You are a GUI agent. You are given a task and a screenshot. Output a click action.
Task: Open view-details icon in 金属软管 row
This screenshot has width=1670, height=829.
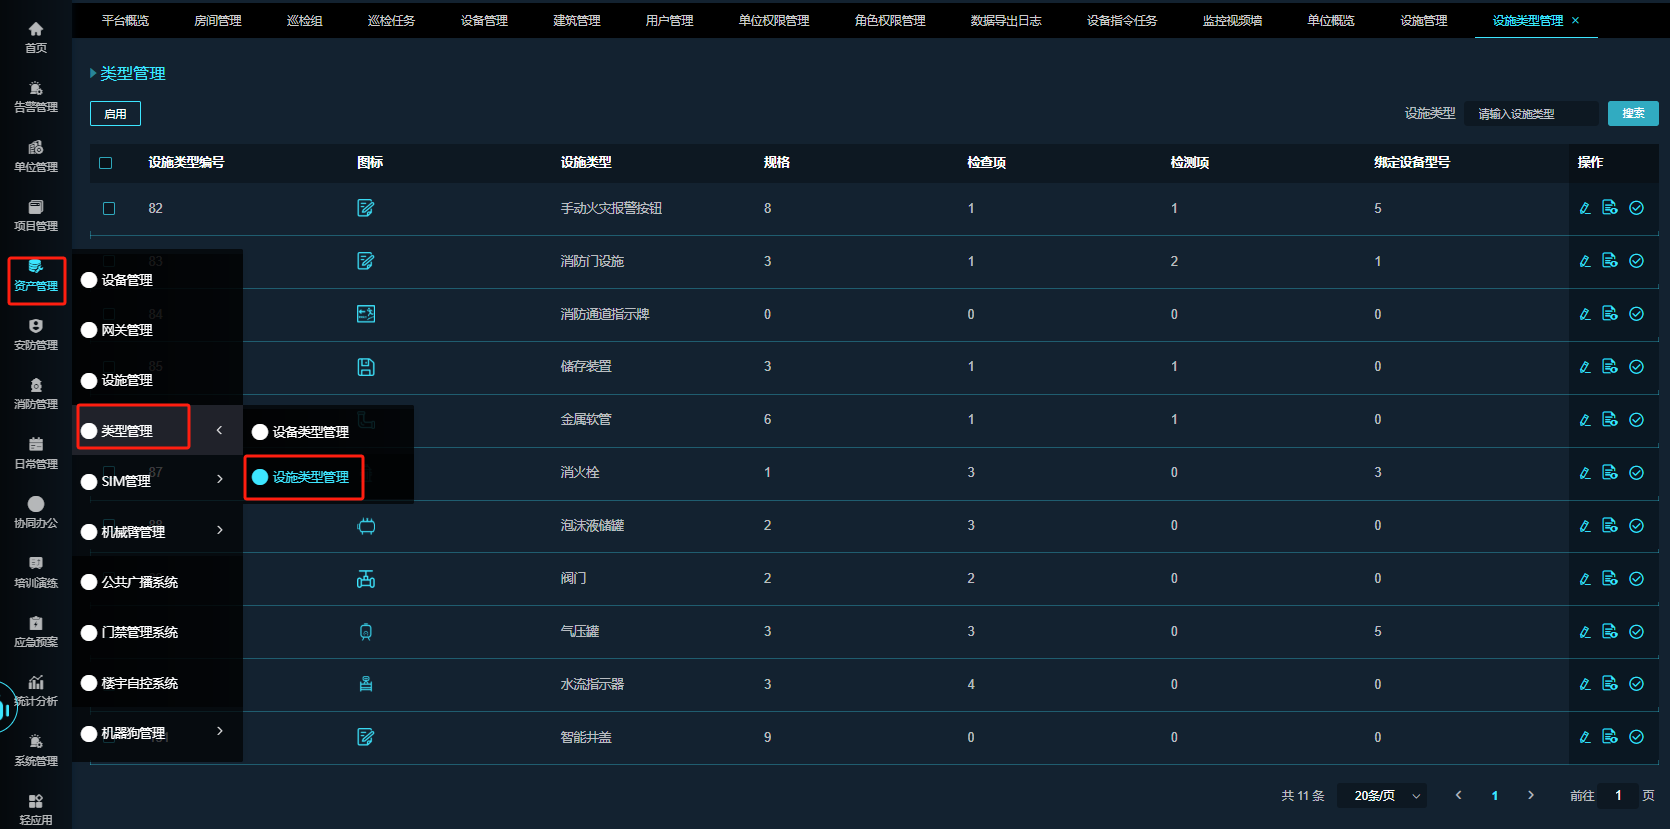pyautogui.click(x=1610, y=419)
